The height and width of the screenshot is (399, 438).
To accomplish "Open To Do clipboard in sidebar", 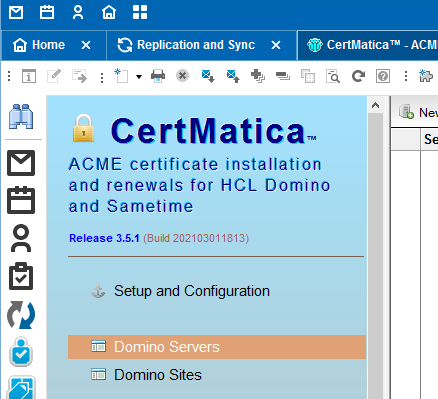I will pos(21,276).
